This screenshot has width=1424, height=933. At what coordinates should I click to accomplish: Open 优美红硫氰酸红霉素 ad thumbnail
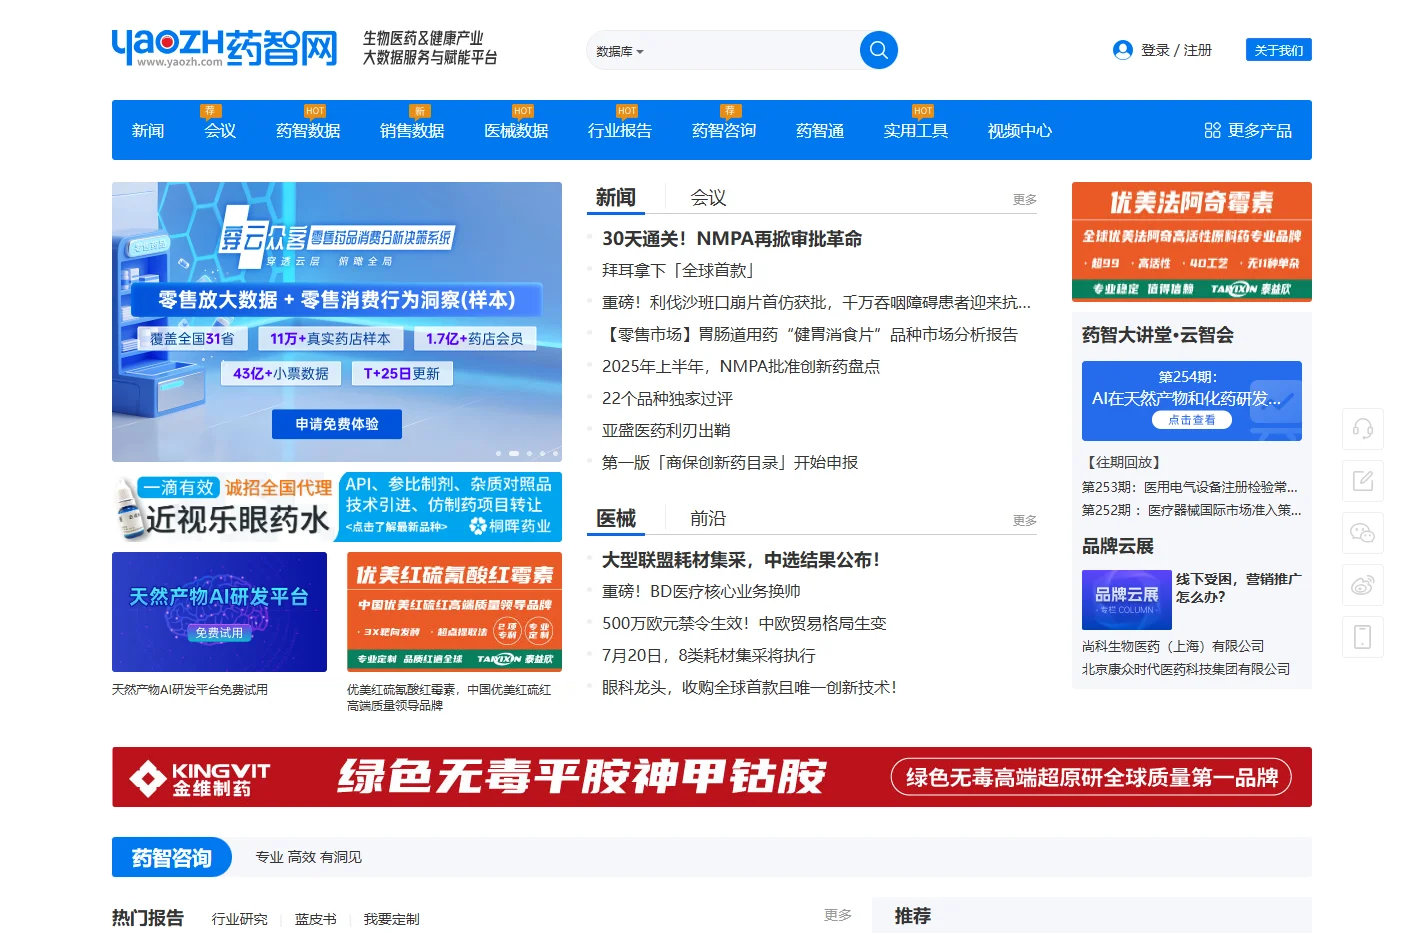(454, 612)
